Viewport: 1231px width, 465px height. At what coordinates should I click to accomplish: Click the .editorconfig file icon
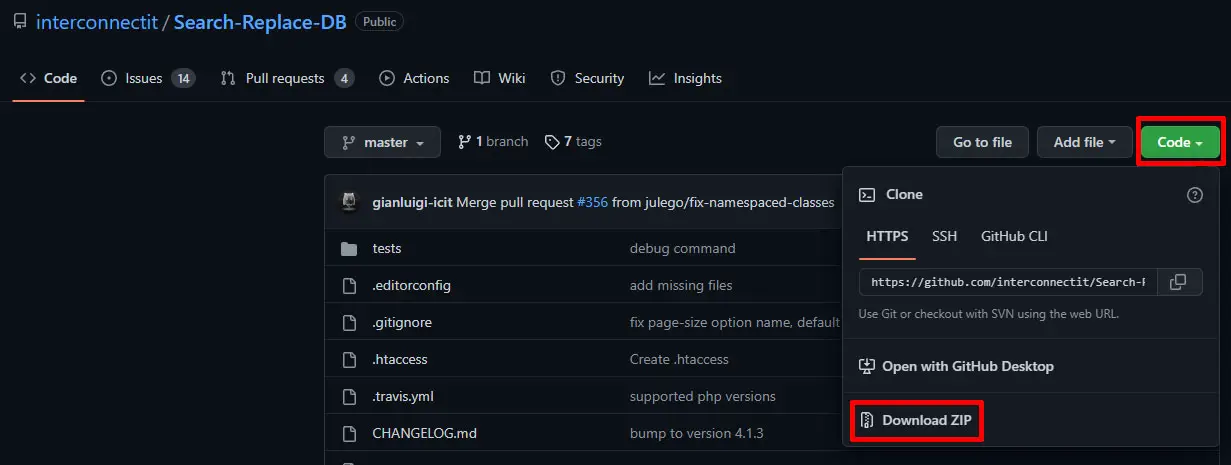coord(349,285)
